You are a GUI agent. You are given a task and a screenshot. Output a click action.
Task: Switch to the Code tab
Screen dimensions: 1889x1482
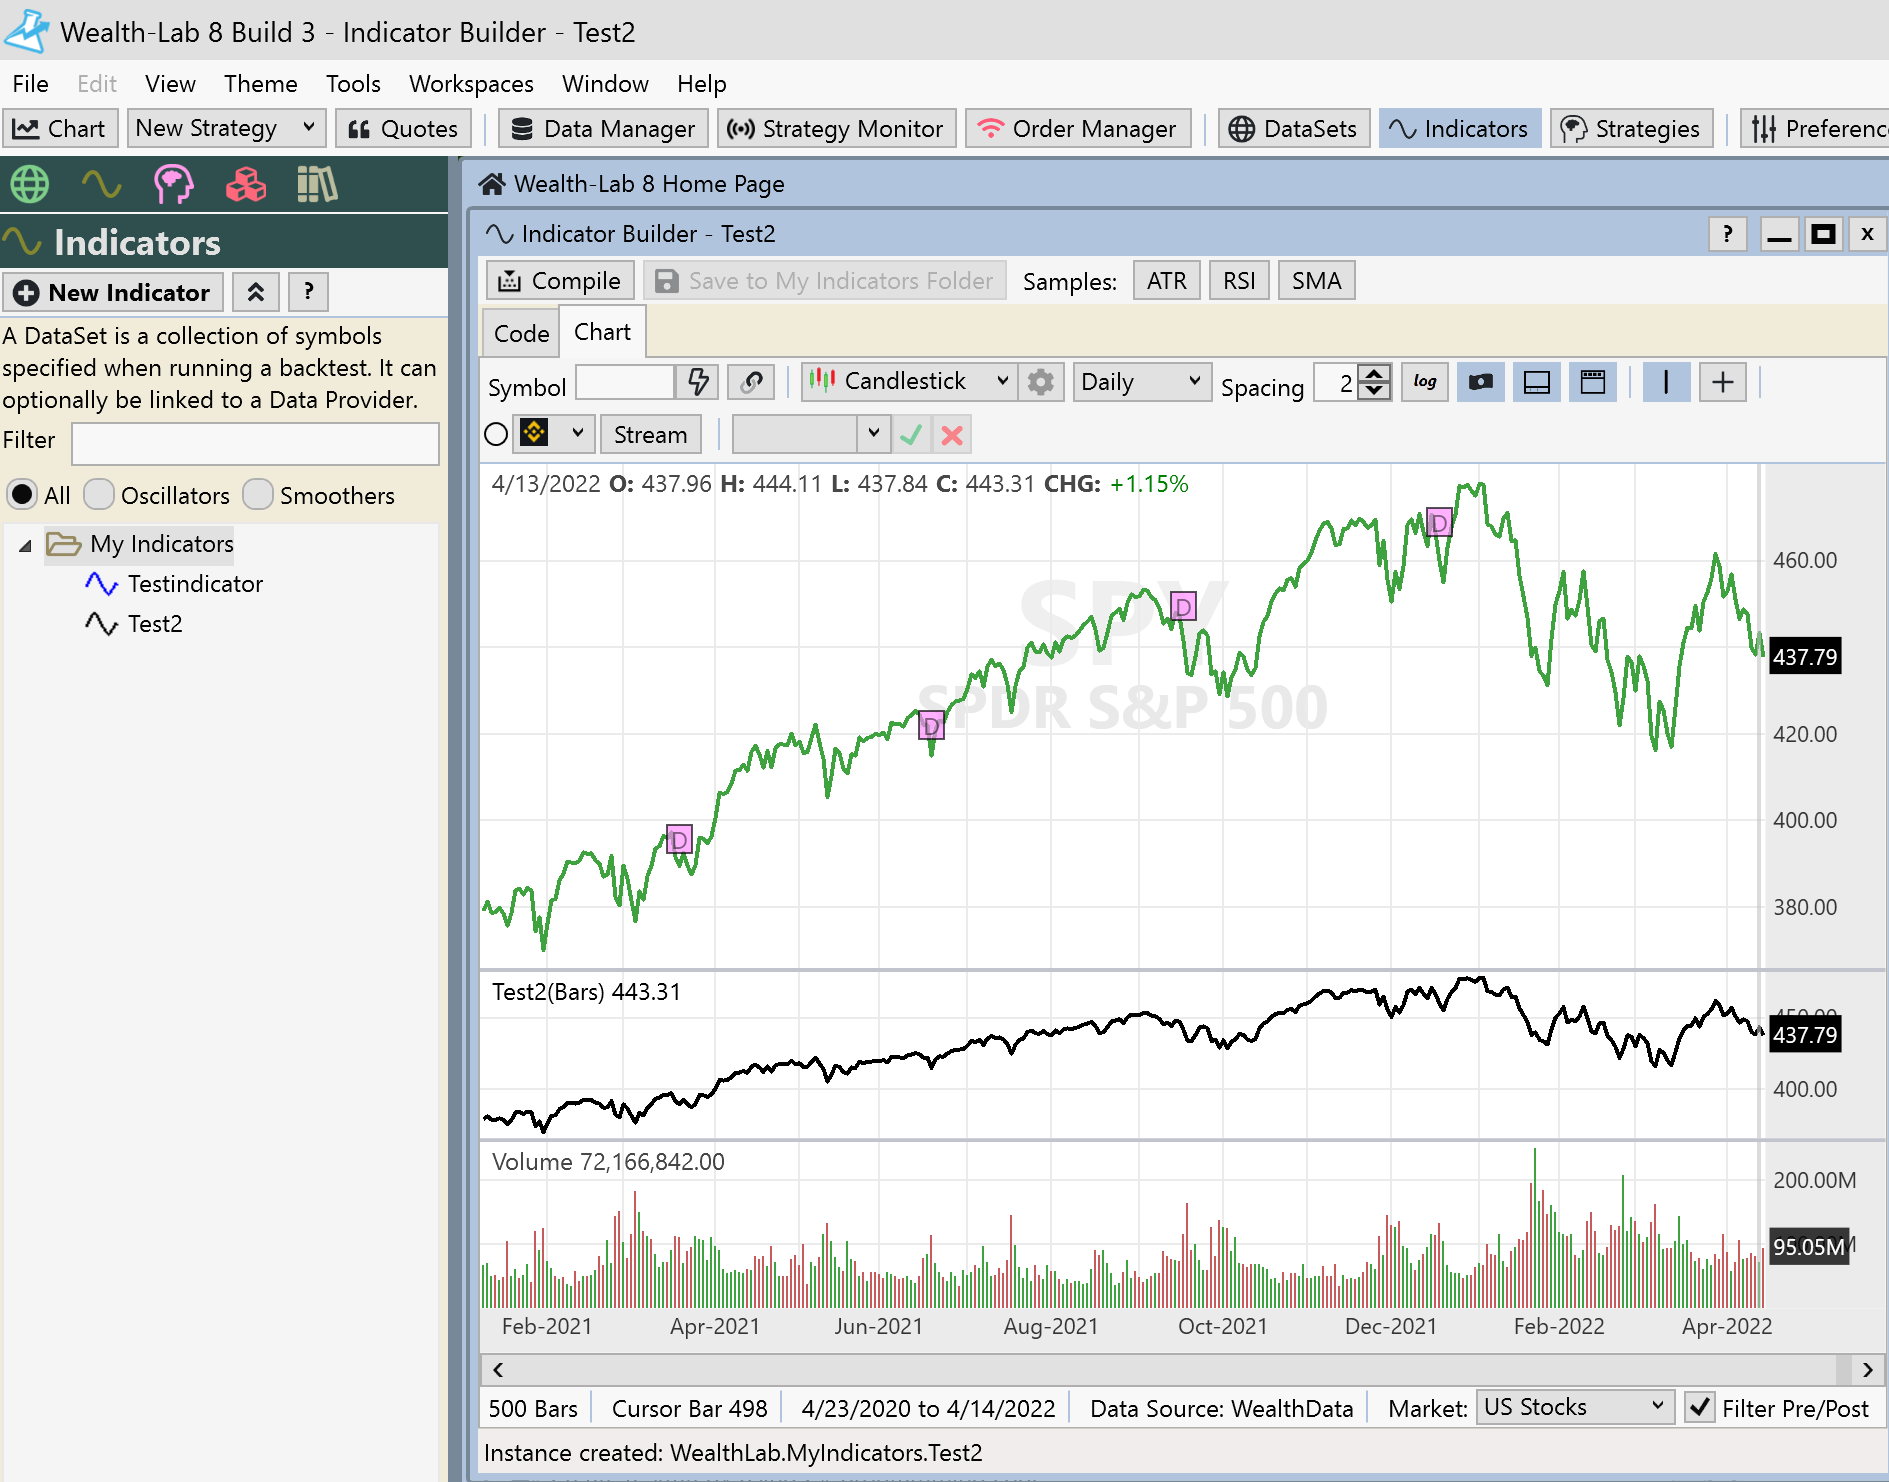pos(521,334)
